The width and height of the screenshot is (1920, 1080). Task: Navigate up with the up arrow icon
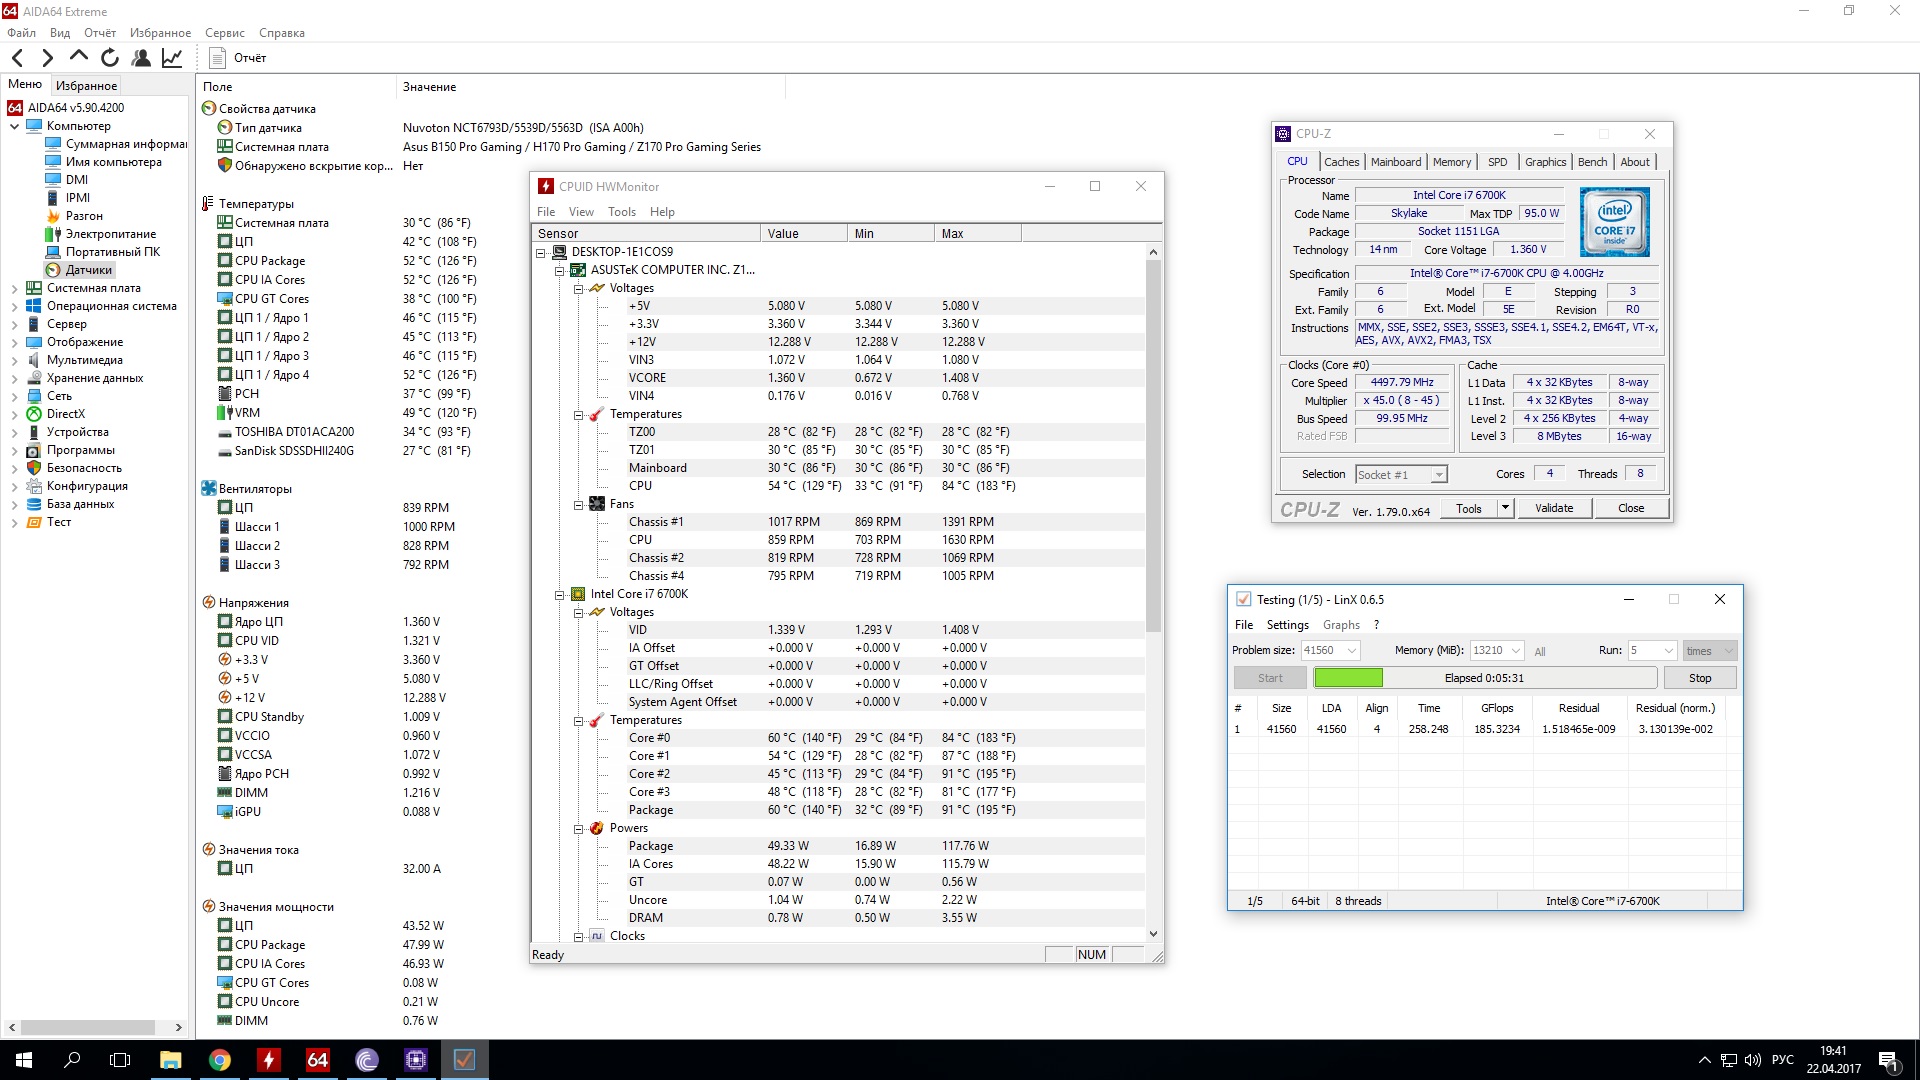tap(79, 57)
